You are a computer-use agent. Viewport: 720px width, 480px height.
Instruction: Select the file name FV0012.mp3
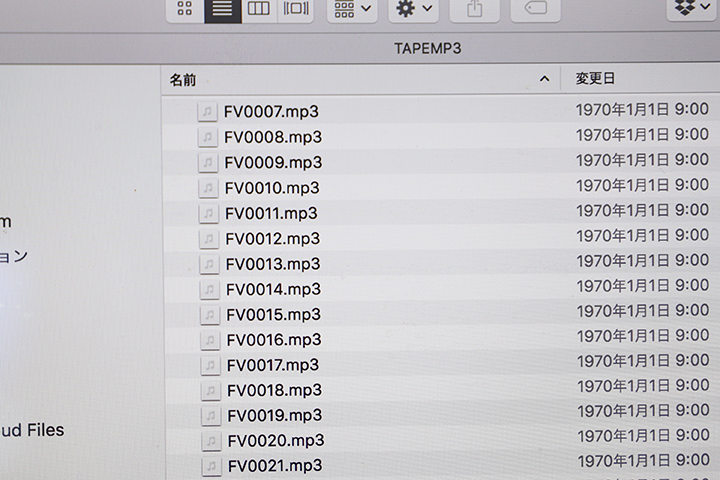(x=273, y=239)
